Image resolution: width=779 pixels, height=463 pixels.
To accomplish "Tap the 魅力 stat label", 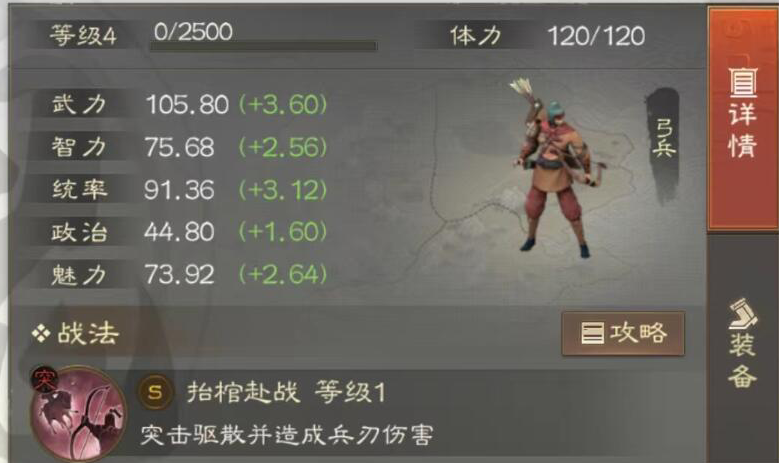I will (x=79, y=275).
